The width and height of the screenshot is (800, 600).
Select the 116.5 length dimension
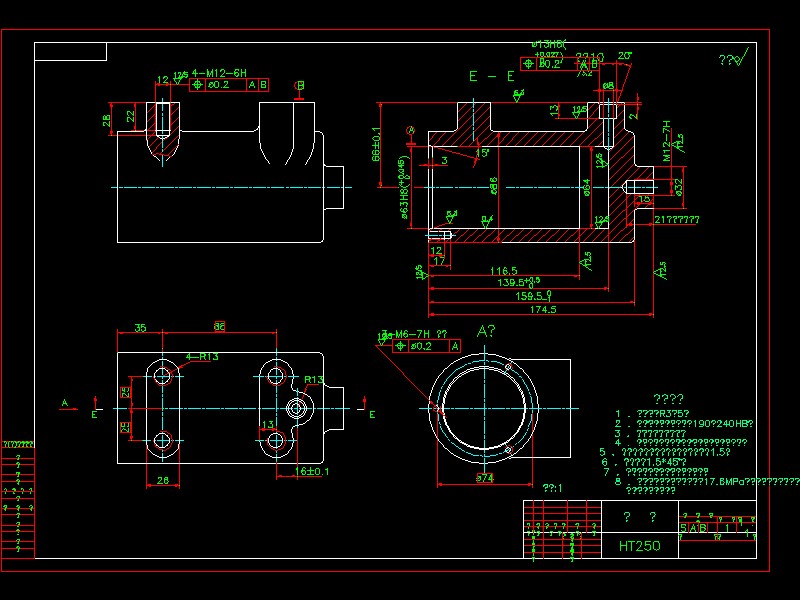pos(504,271)
